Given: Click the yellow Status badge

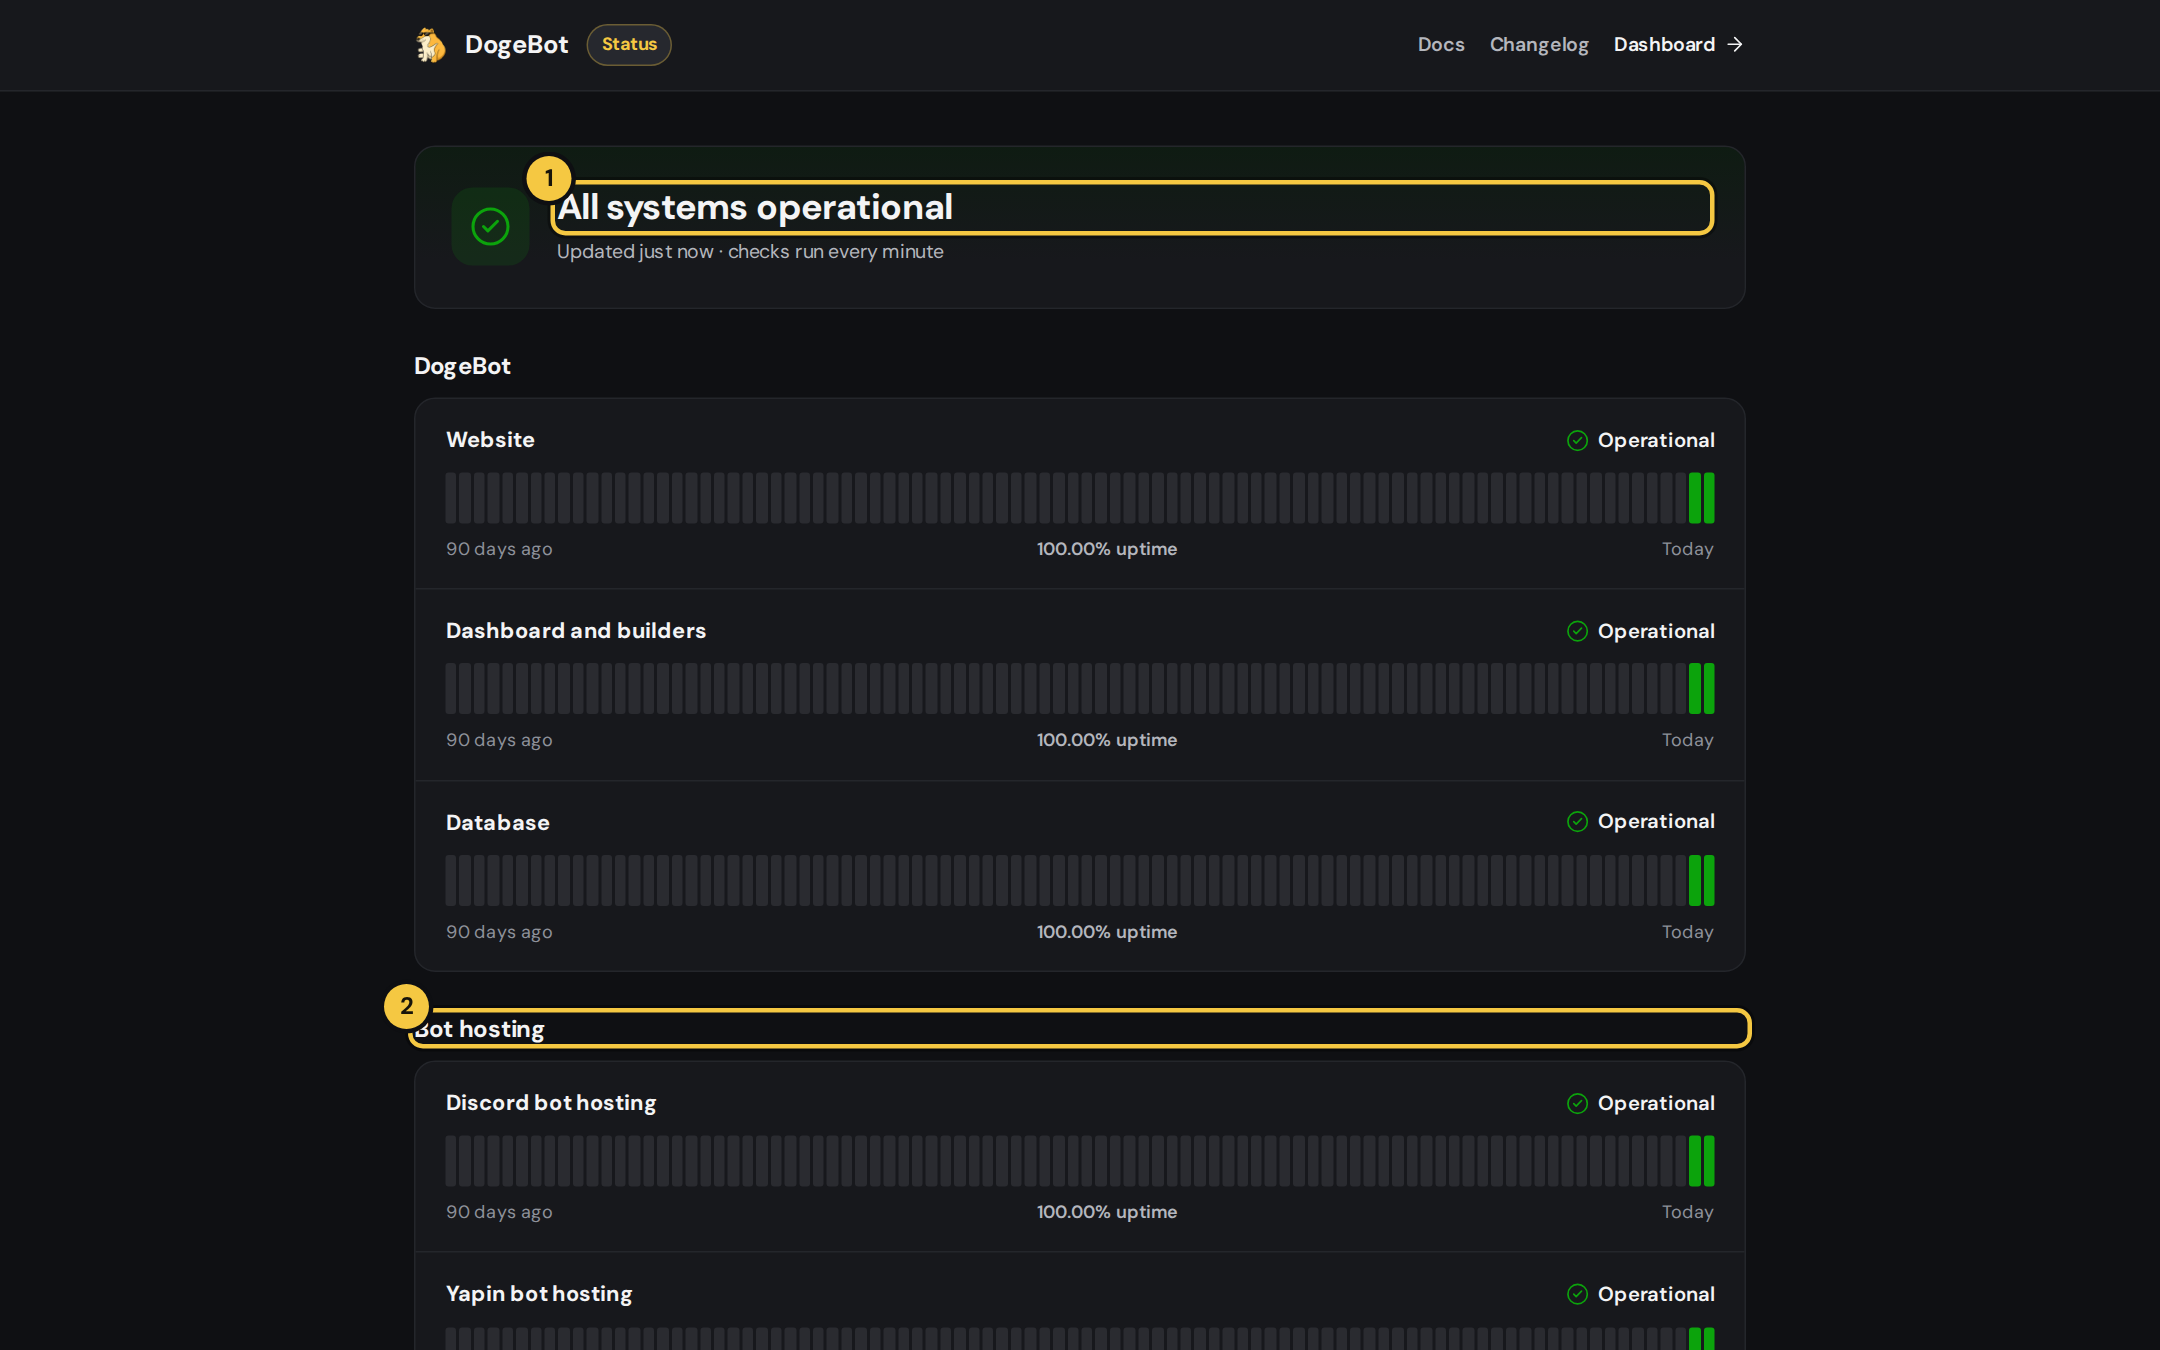Looking at the screenshot, I should point(629,45).
